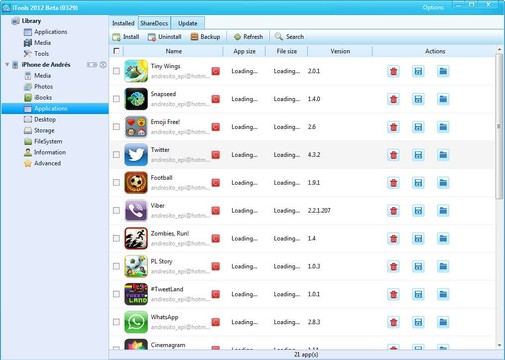Click the backup disk icon for PL Story
Viewport: 505px width, 360px height.
[418, 266]
